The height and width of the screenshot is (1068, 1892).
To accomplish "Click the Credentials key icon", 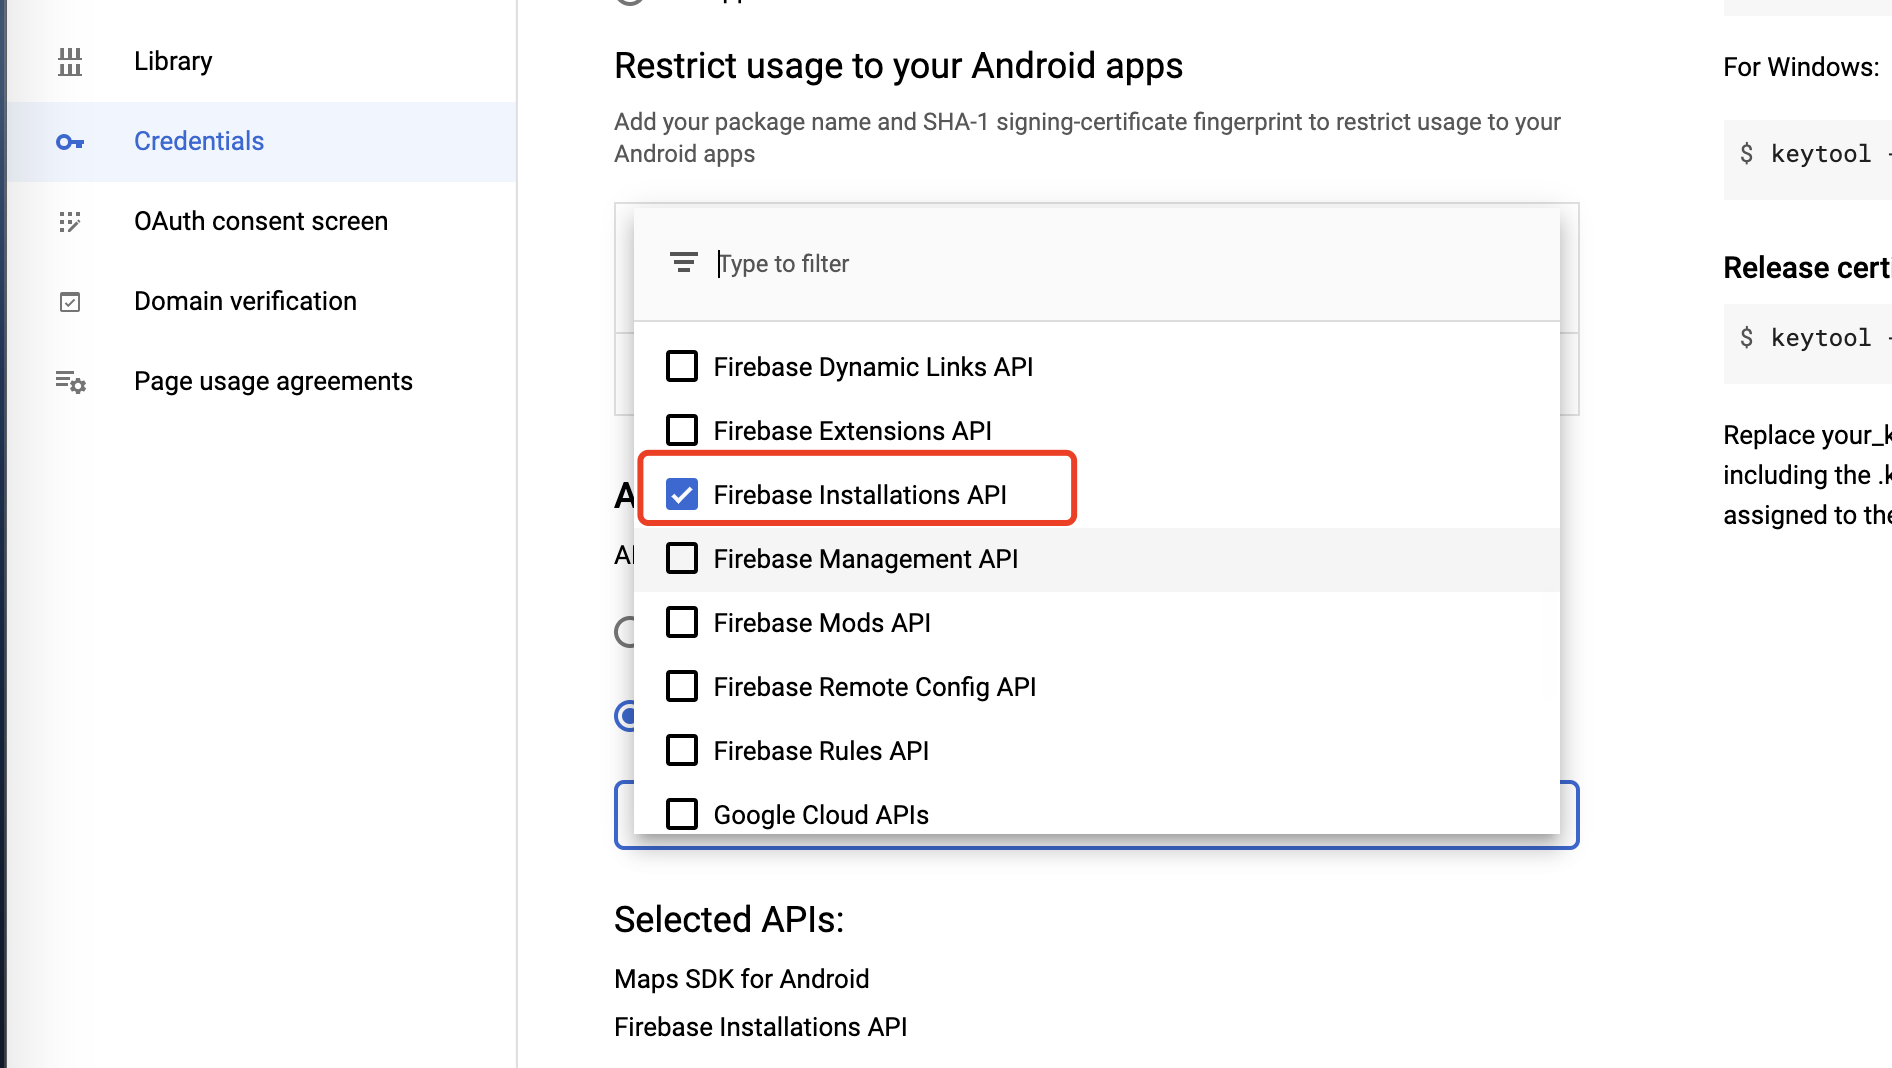I will tap(70, 142).
